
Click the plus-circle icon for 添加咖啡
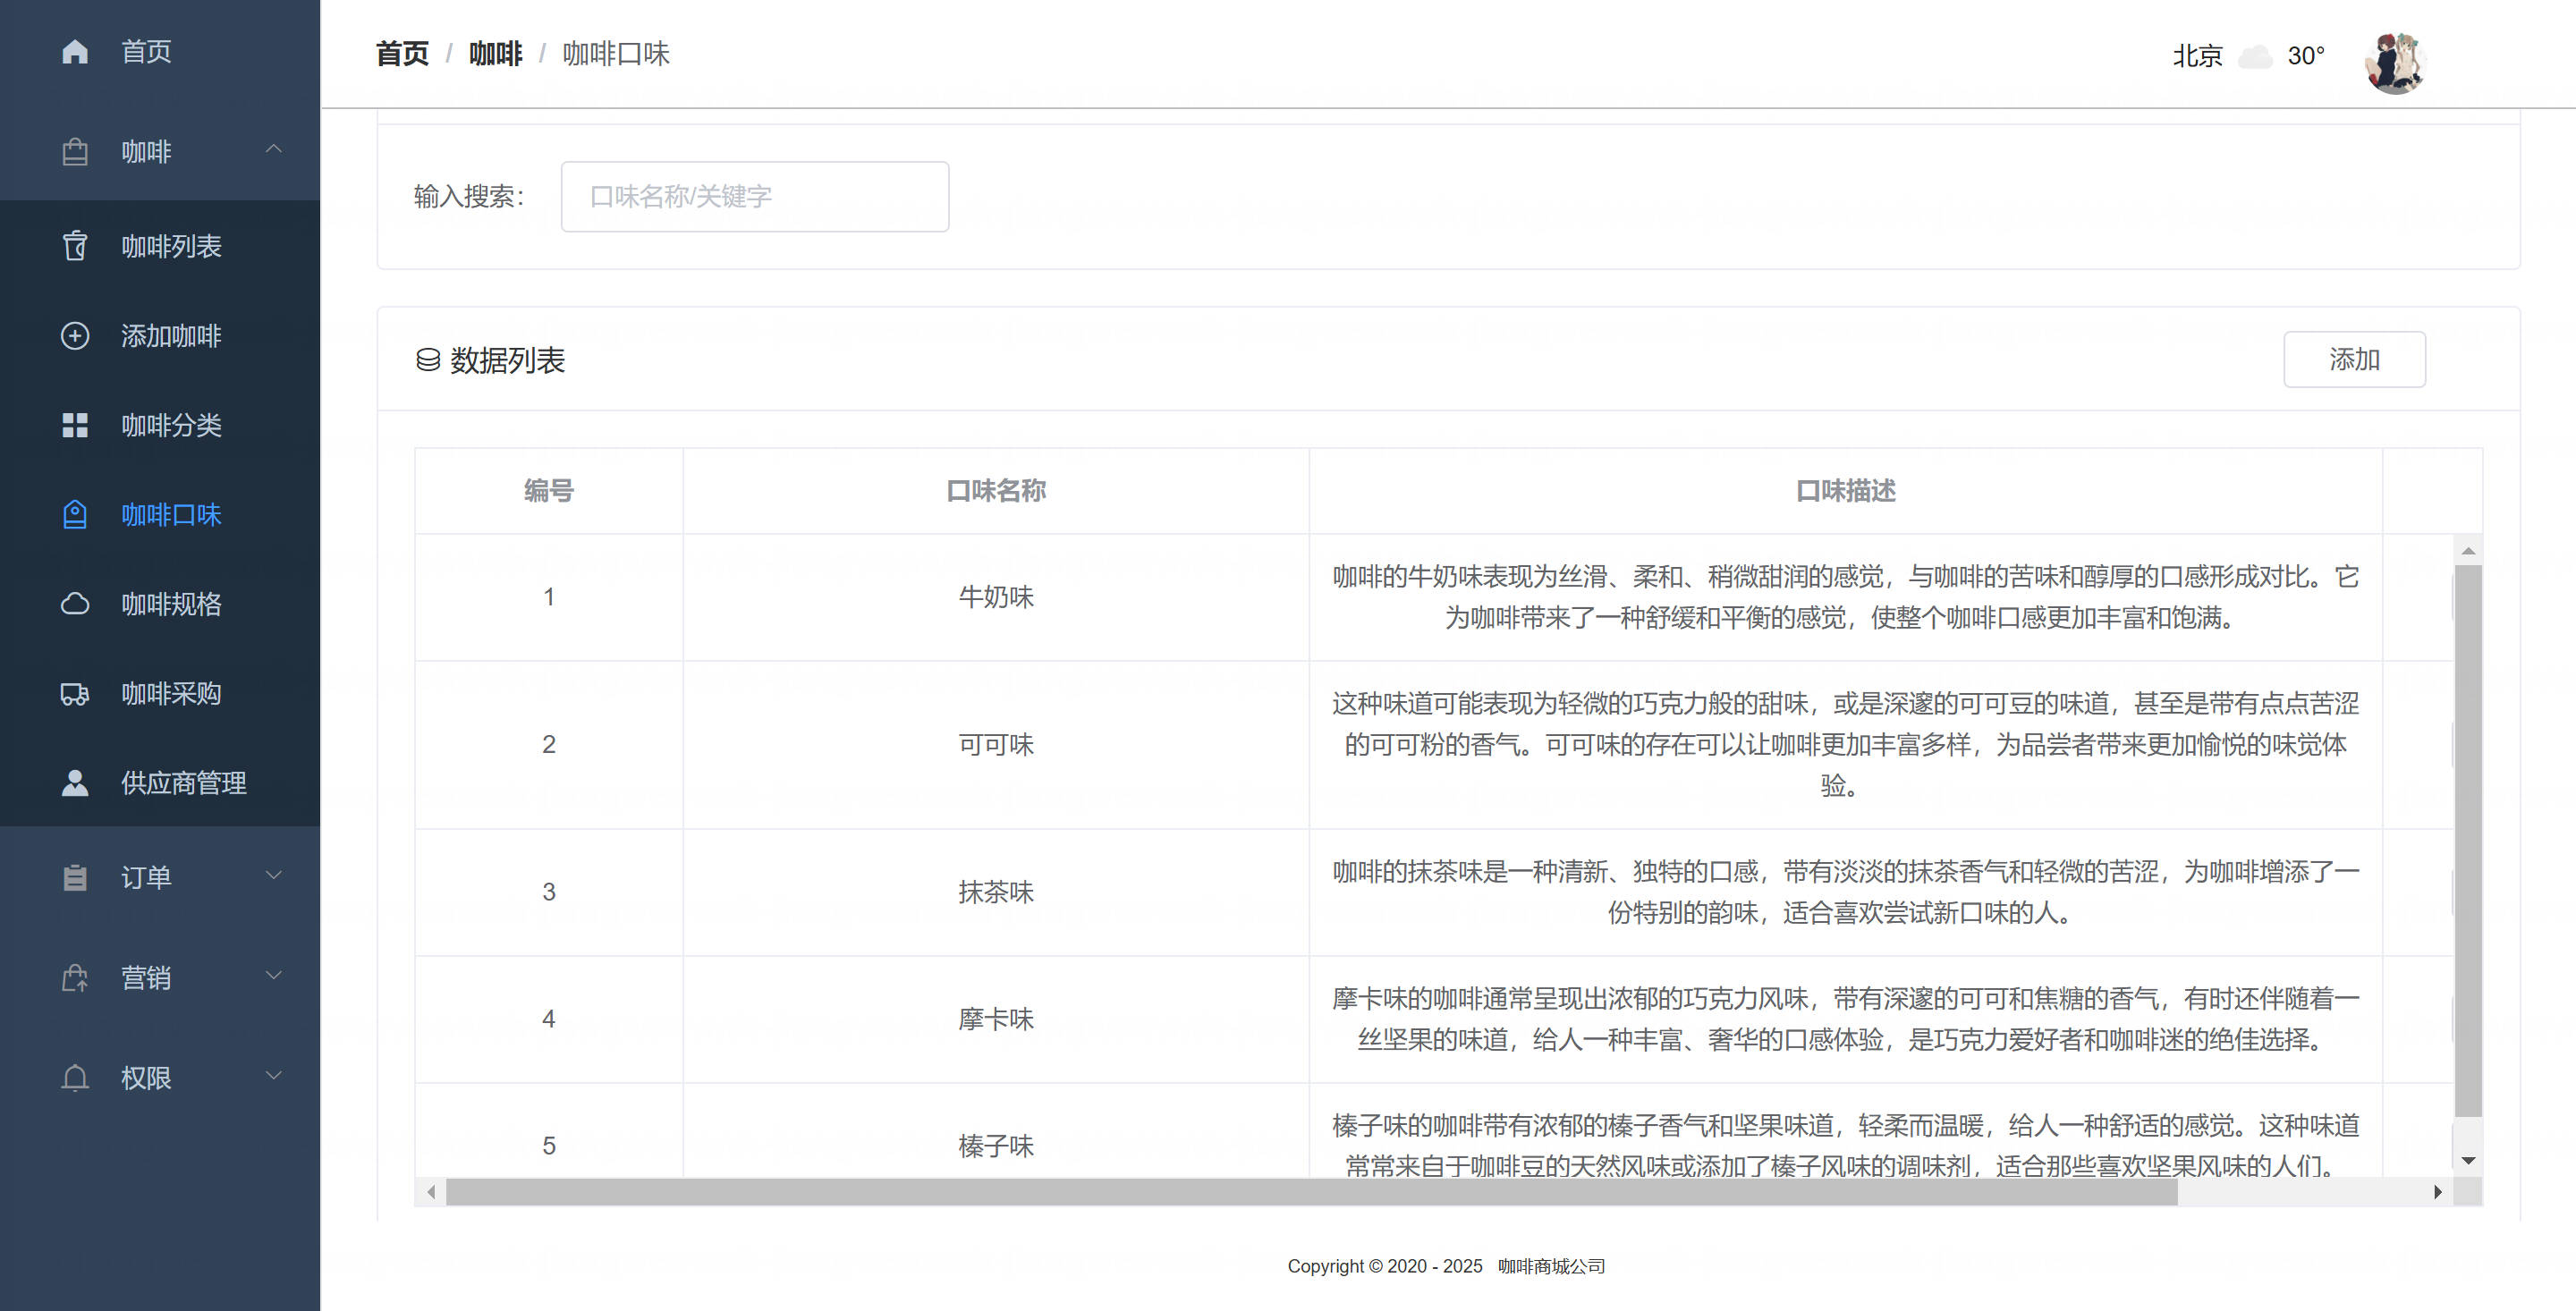pos(75,336)
